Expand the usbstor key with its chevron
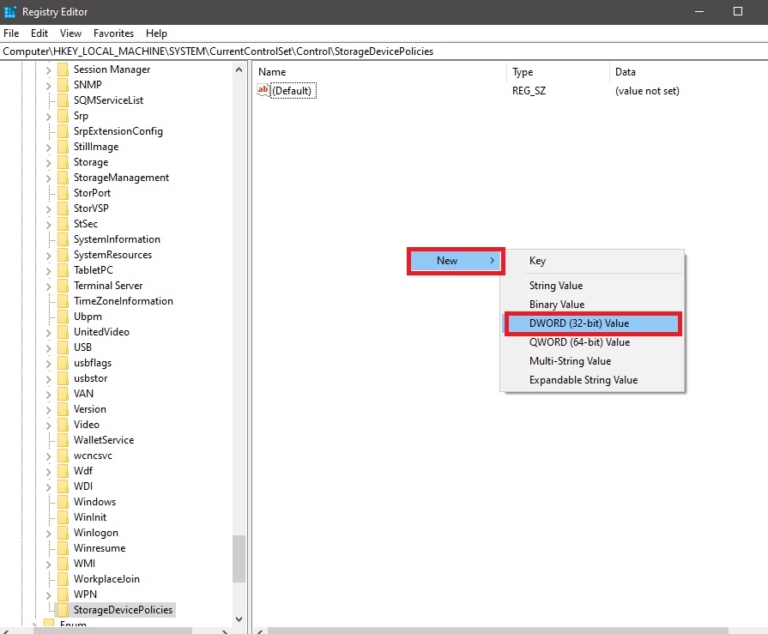The width and height of the screenshot is (768, 634). (x=48, y=378)
